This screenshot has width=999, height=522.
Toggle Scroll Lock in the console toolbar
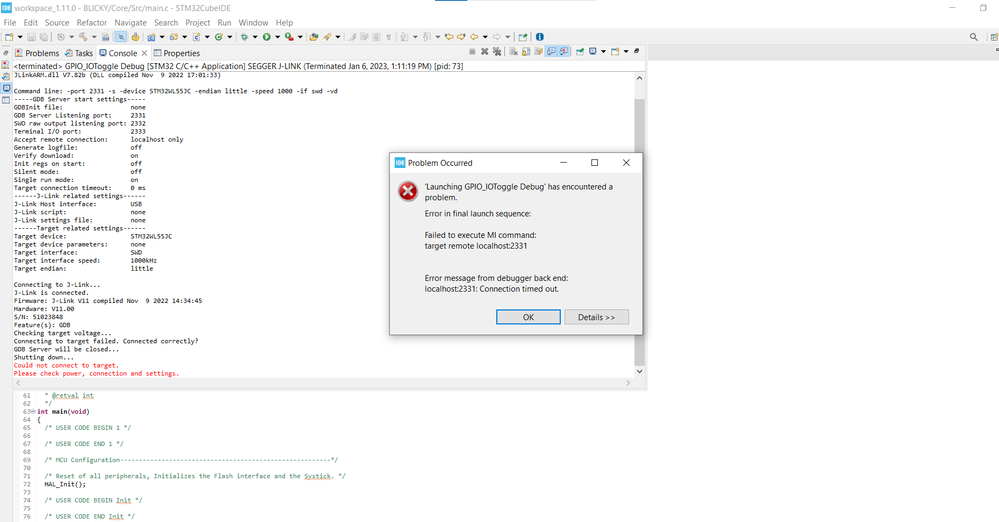pyautogui.click(x=526, y=52)
